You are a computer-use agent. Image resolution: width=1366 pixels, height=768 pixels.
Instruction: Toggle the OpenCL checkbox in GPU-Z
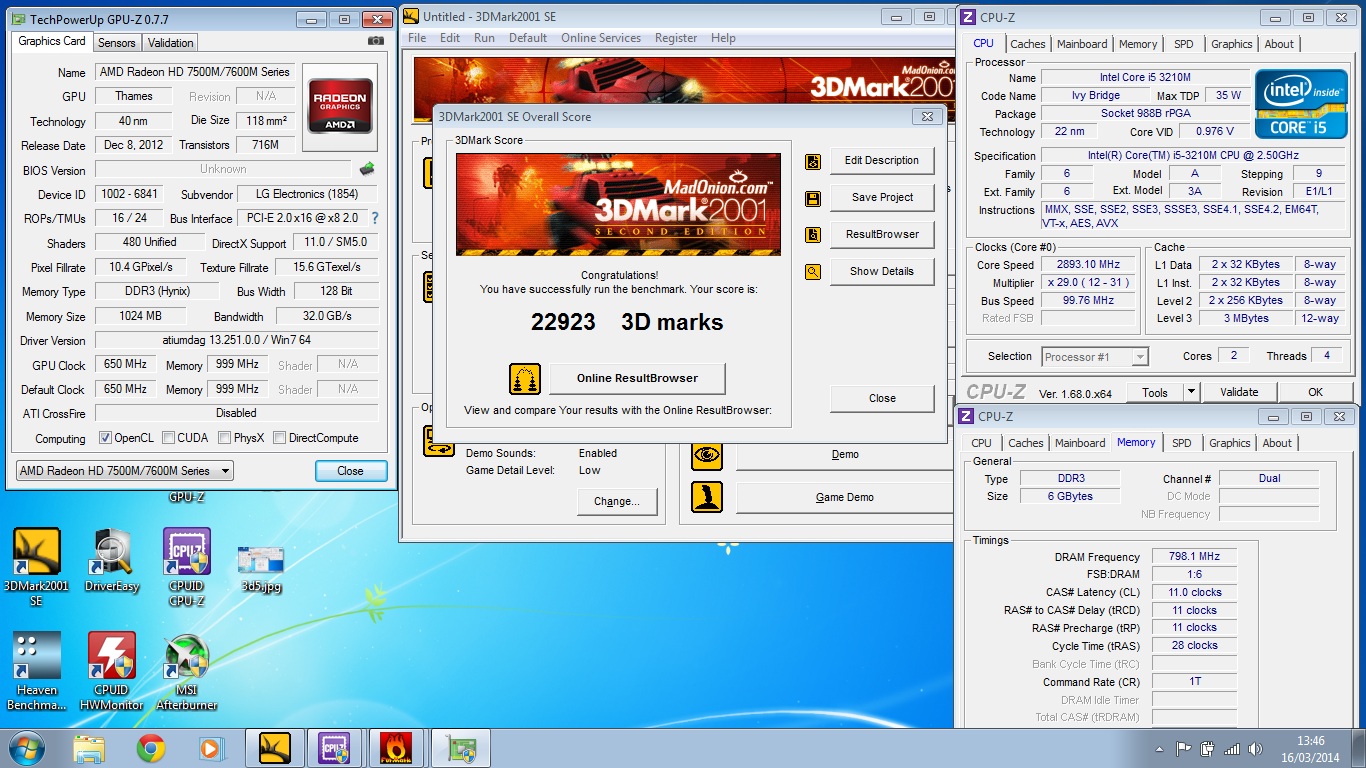point(105,438)
